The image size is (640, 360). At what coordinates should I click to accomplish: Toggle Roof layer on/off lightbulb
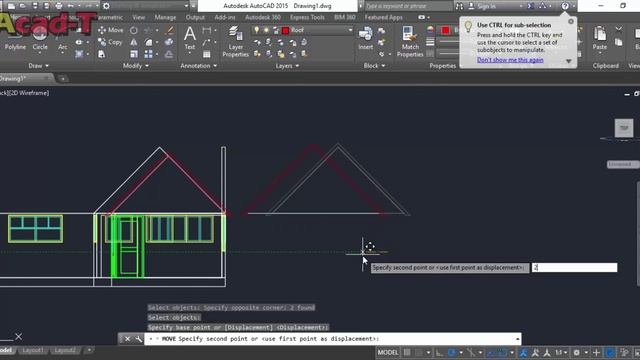(256, 30)
